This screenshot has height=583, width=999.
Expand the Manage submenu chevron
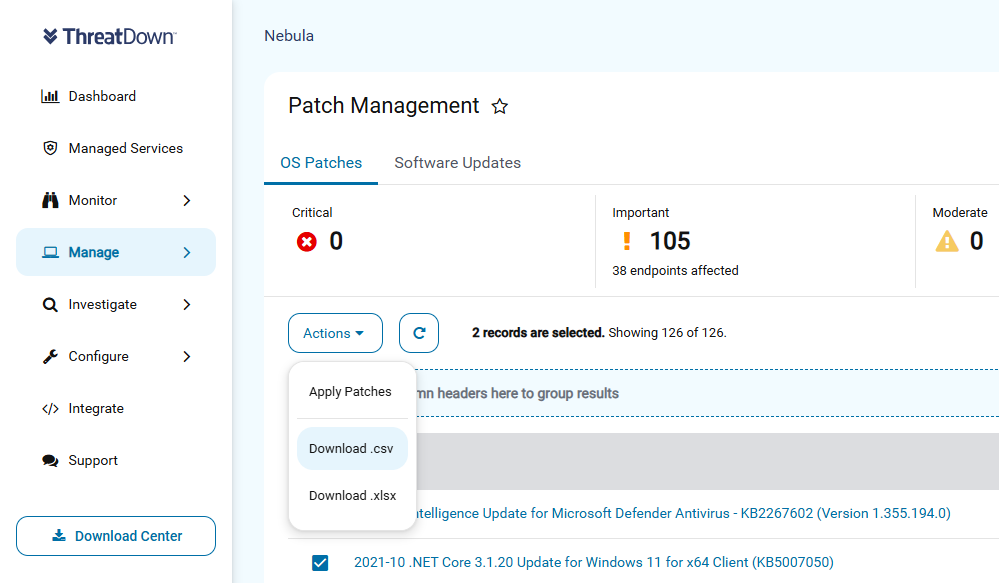[187, 252]
